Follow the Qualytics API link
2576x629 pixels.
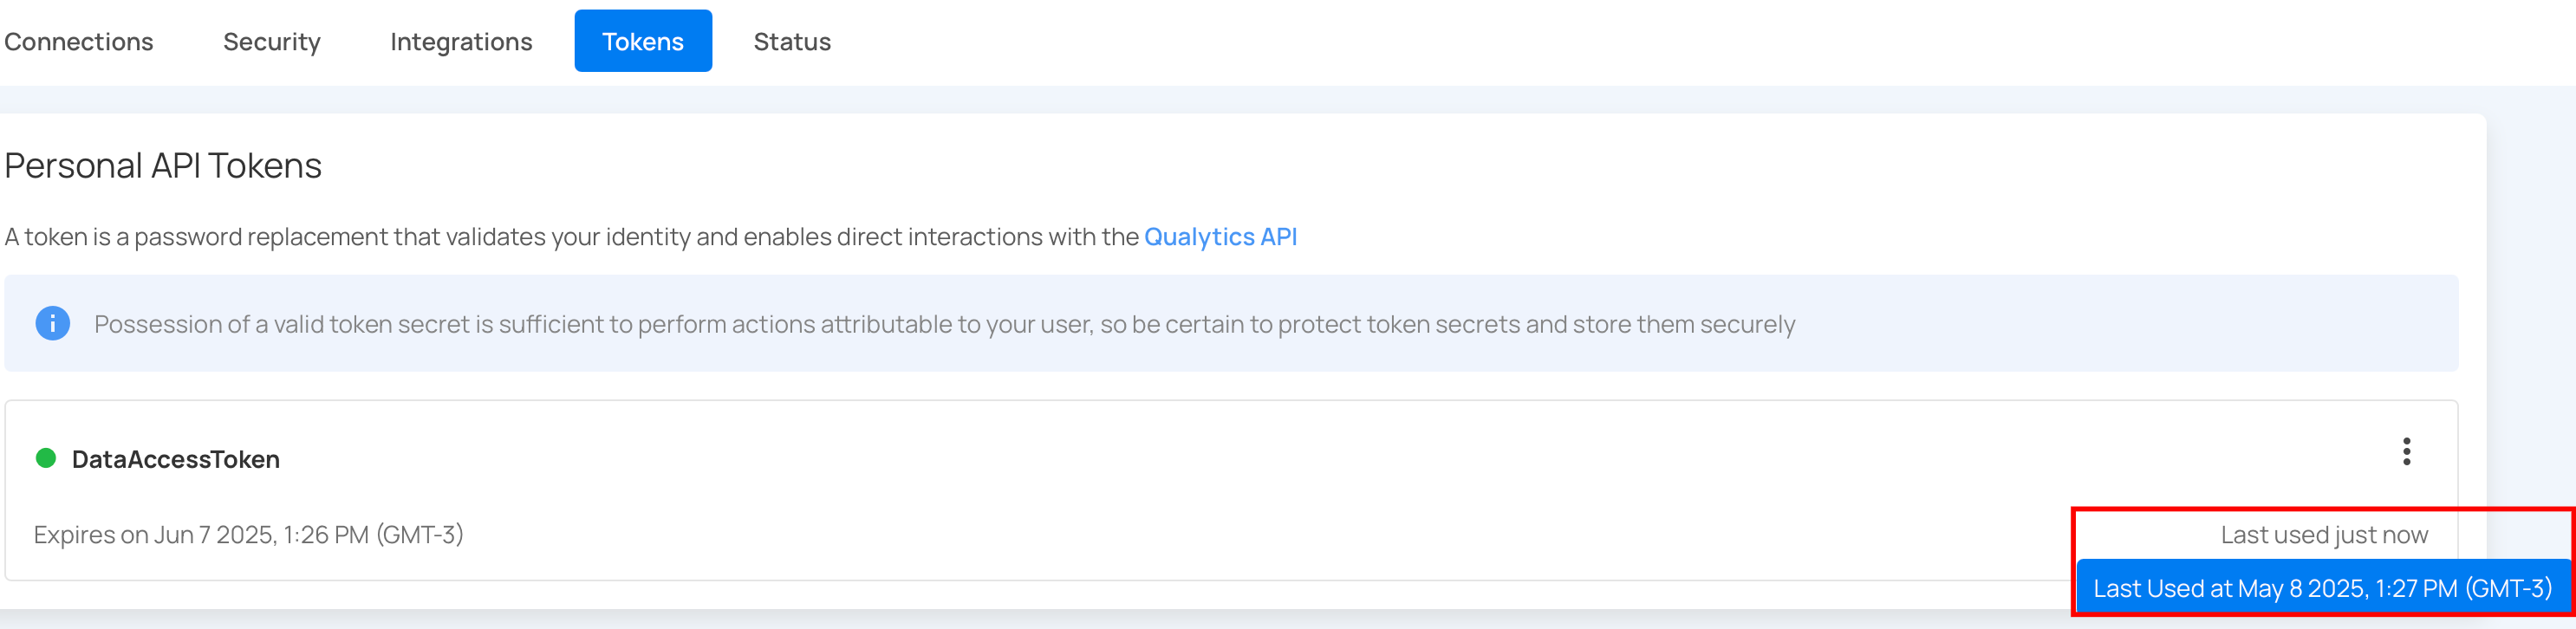click(1220, 237)
